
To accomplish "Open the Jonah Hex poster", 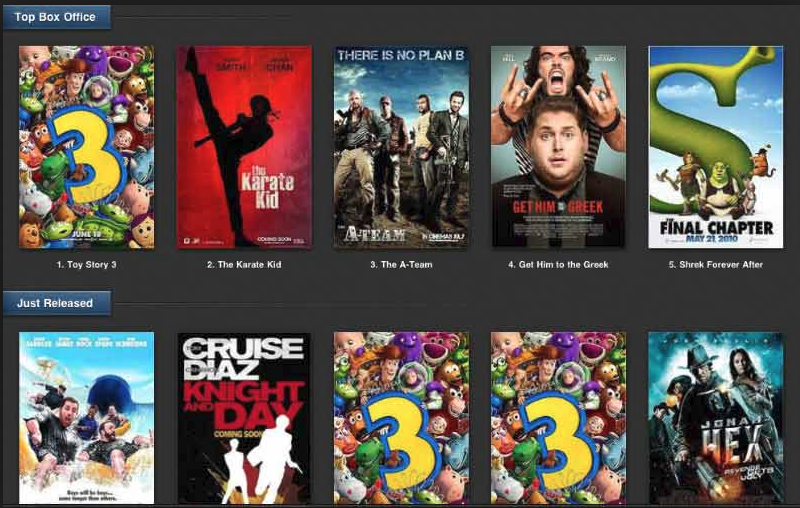I will [716, 418].
